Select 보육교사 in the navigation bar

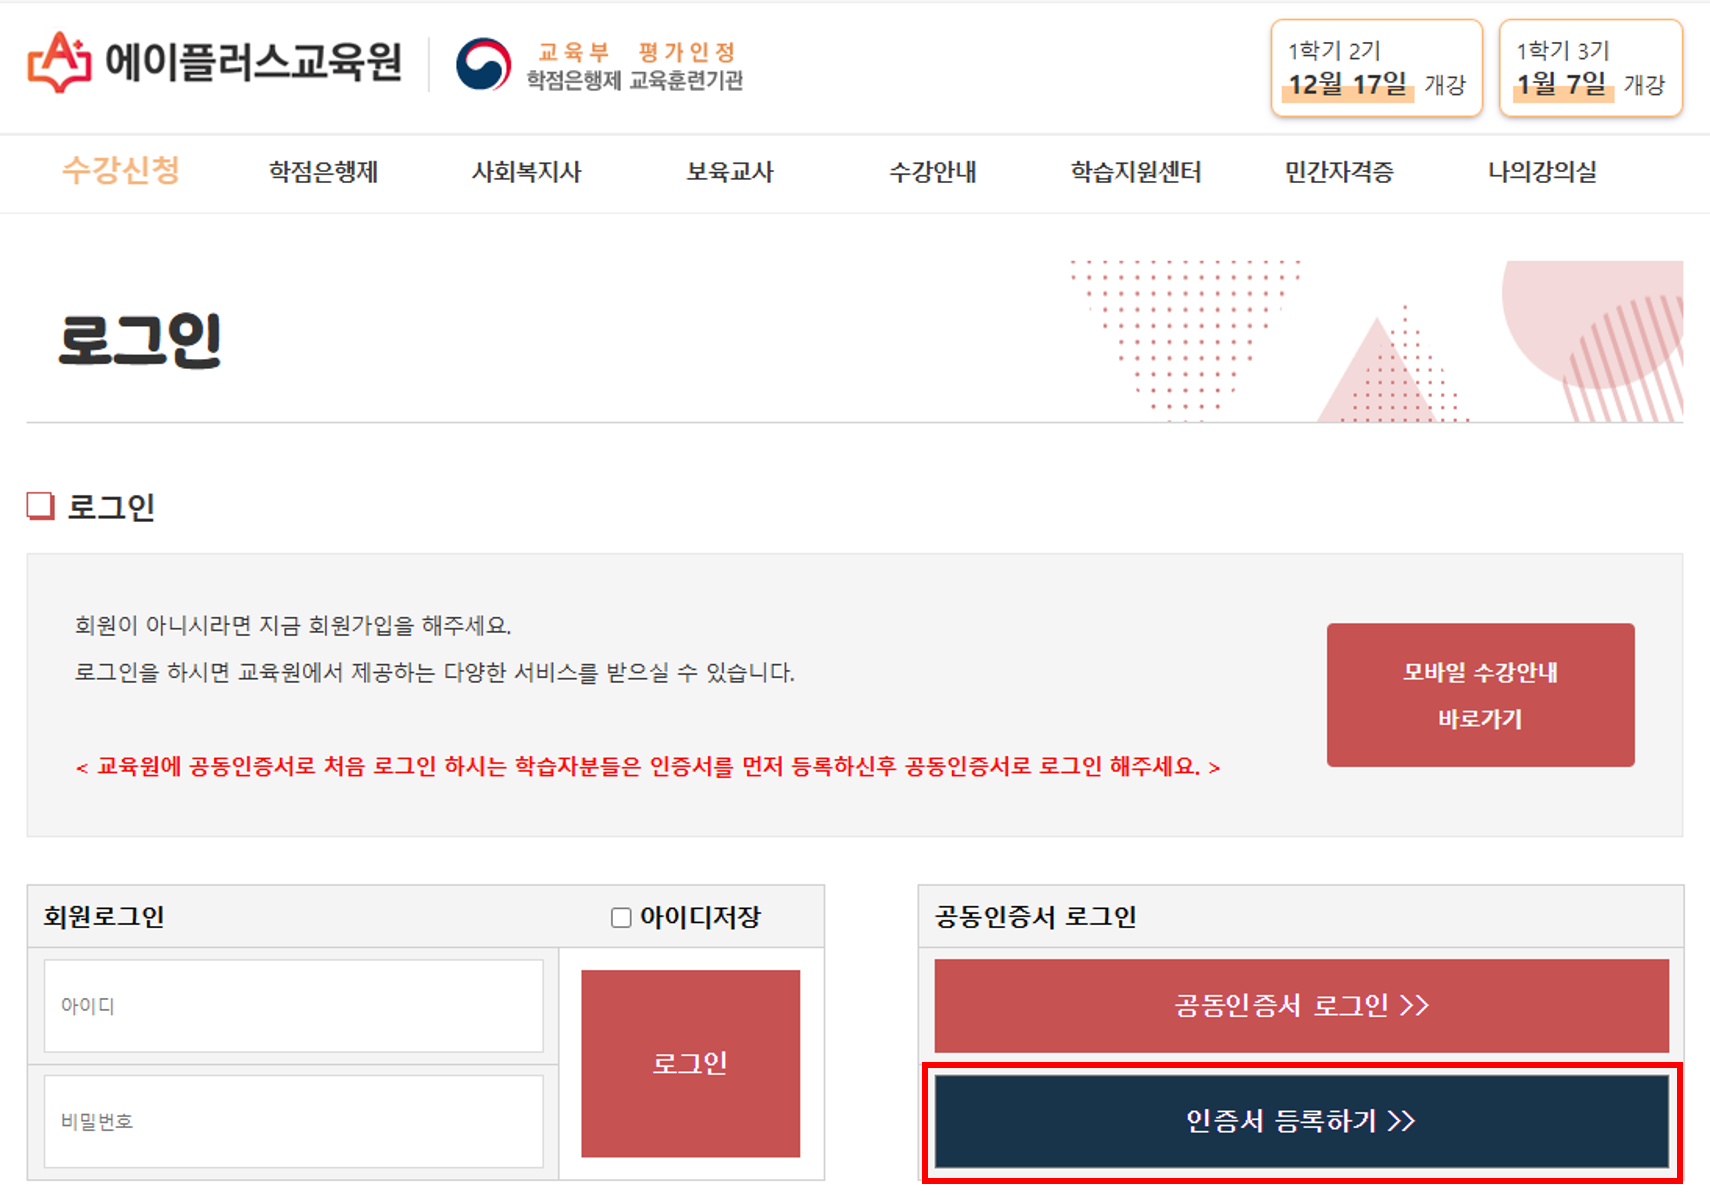(x=729, y=172)
